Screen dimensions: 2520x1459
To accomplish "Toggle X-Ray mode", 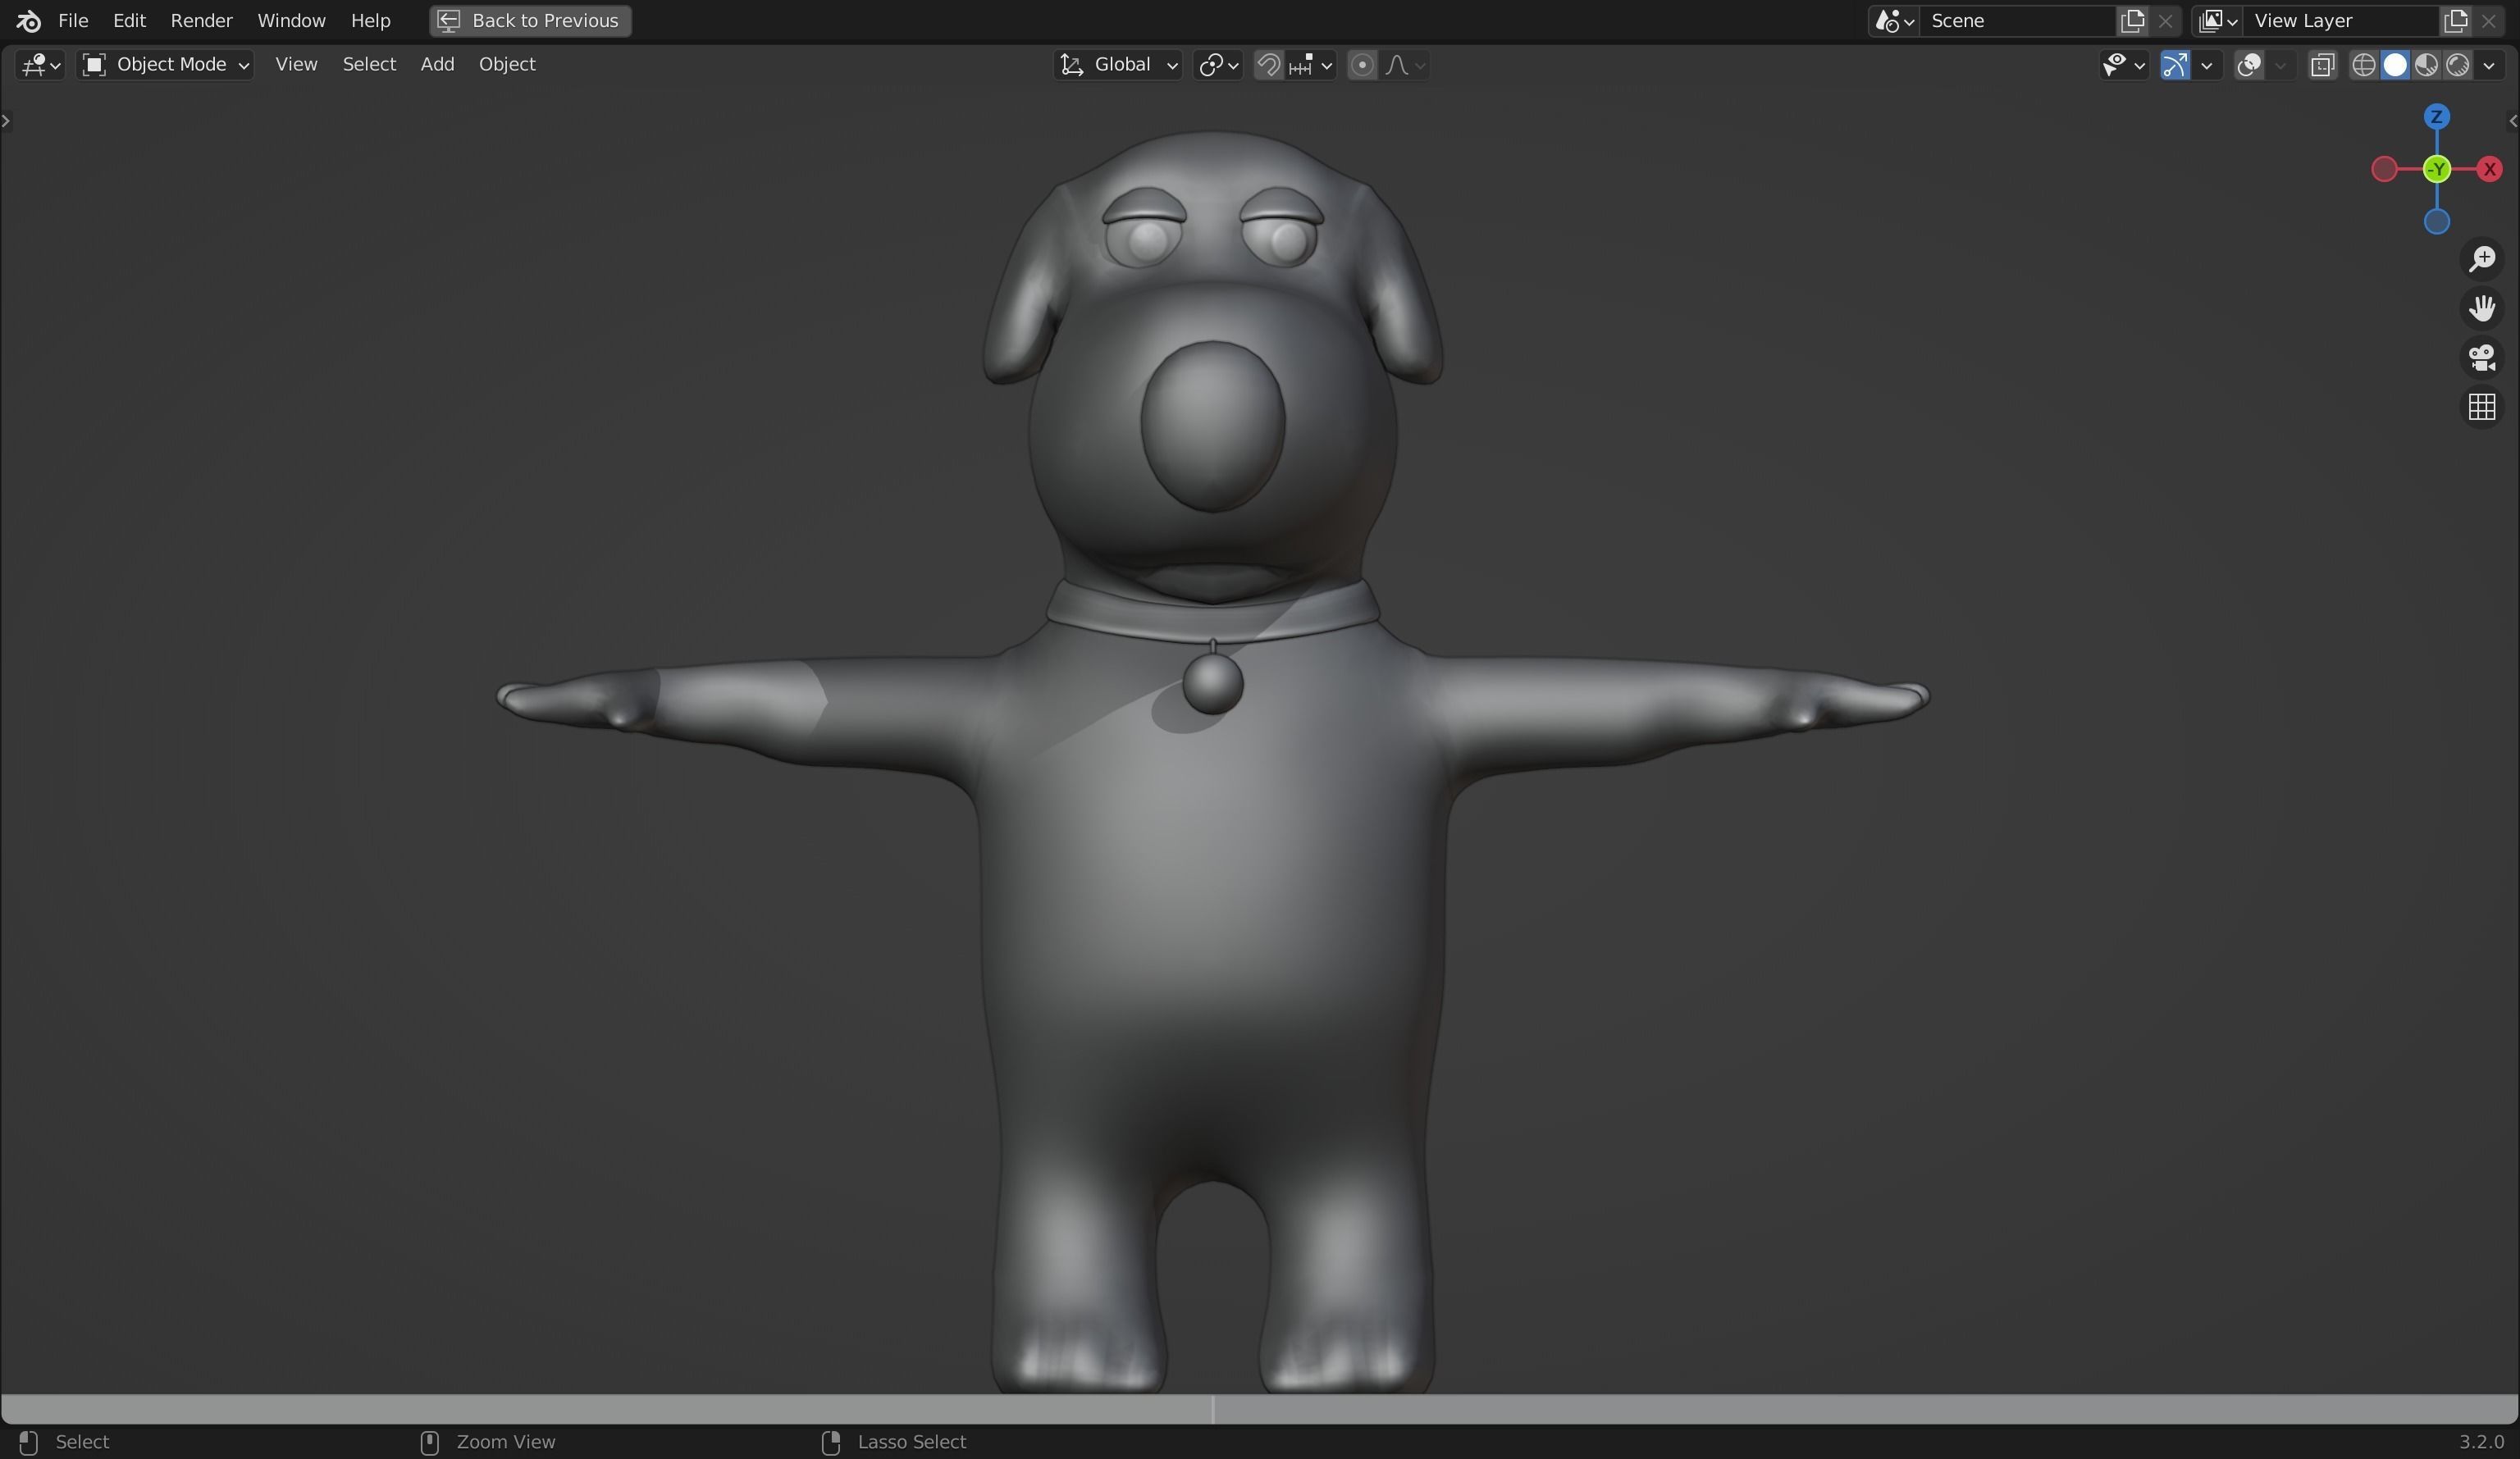I will pos(2322,65).
